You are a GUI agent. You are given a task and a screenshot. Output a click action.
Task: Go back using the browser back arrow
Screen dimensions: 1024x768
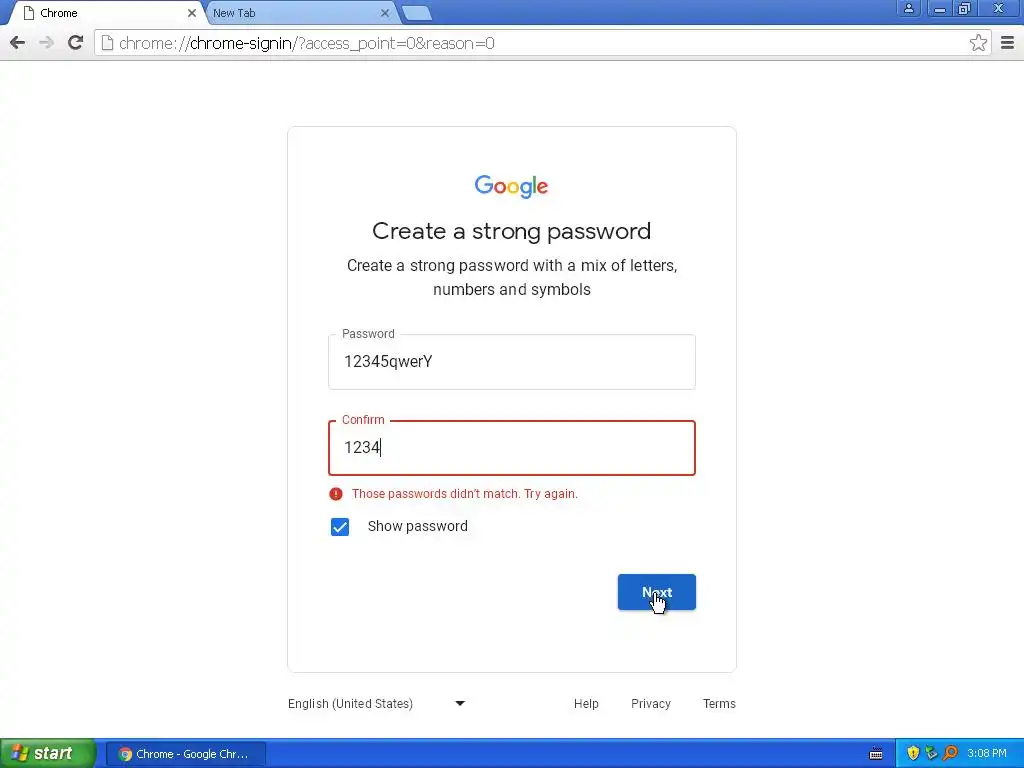tap(18, 43)
